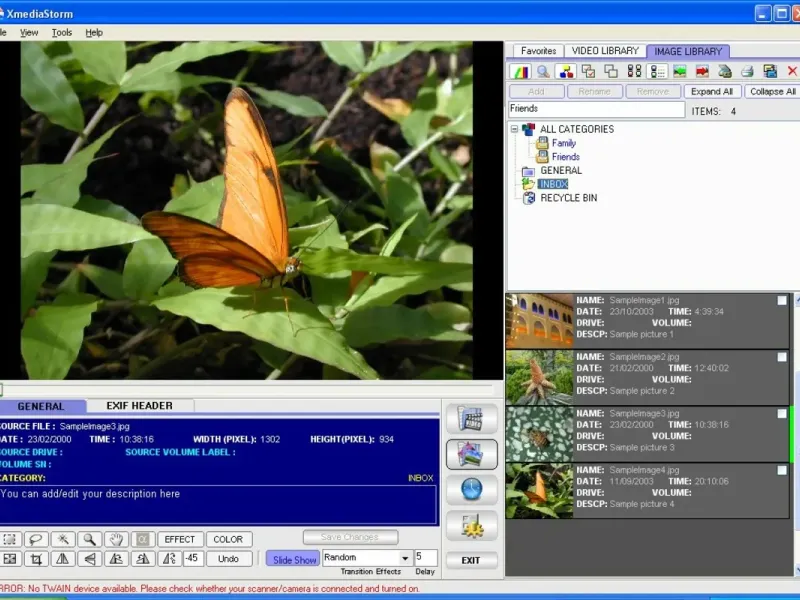Click the clock scheduler icon button
Screen dimensions: 800x600
pos(471,489)
